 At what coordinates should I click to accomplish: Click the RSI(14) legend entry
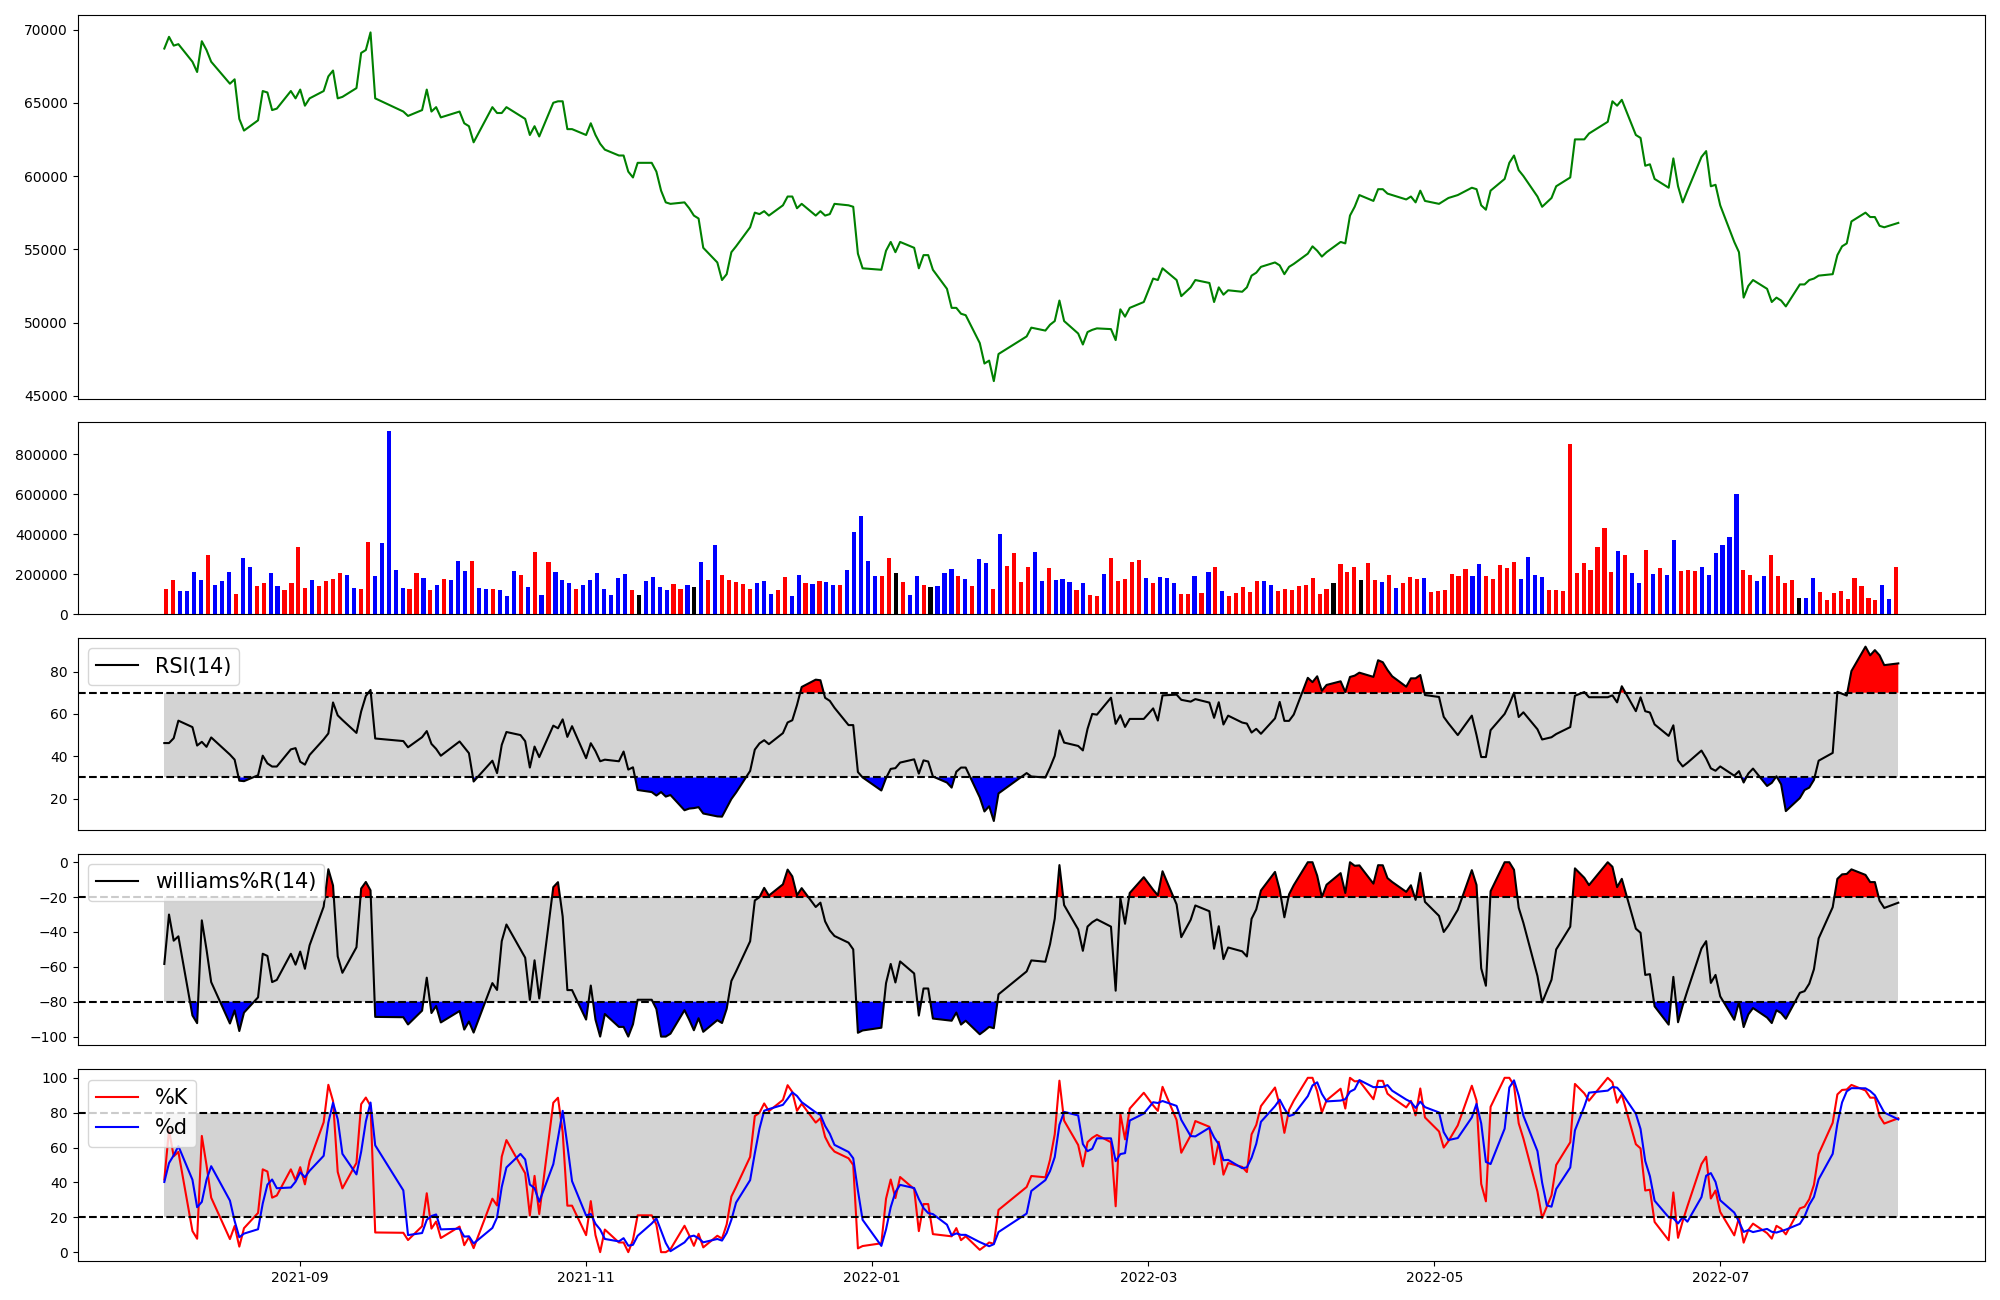pyautogui.click(x=192, y=666)
